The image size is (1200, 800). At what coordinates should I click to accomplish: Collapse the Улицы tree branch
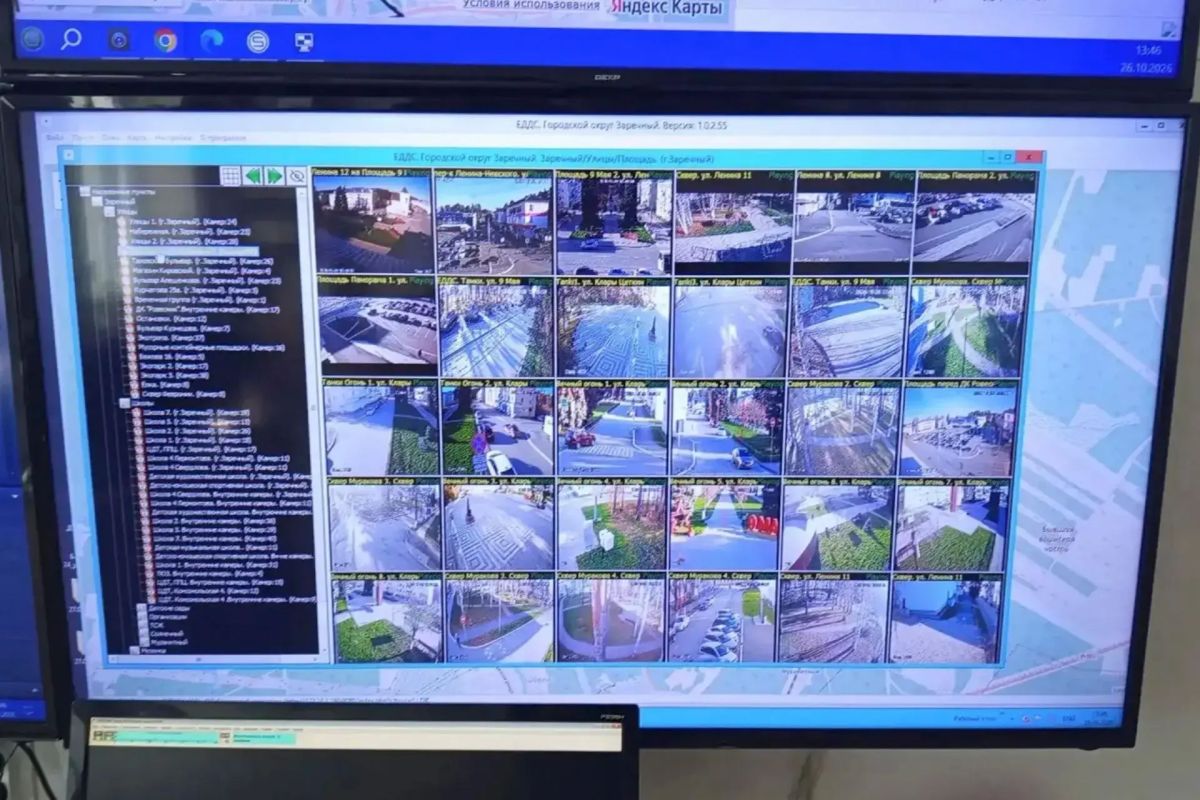(109, 212)
